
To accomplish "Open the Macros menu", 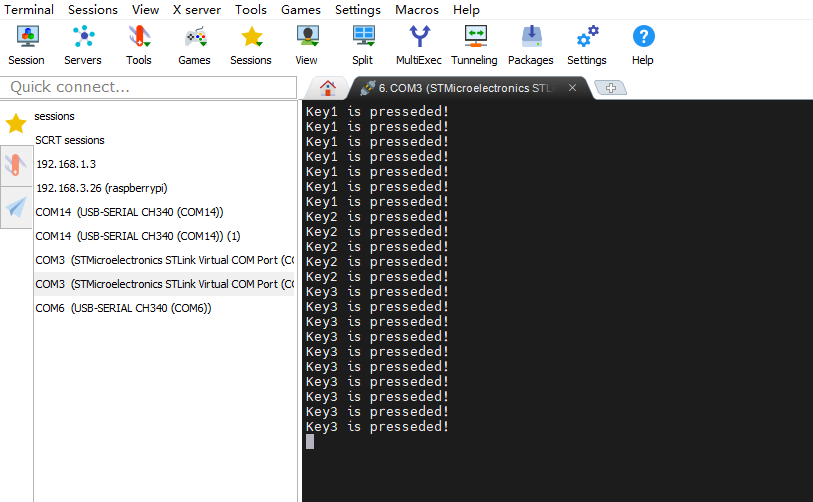I will pyautogui.click(x=416, y=10).
